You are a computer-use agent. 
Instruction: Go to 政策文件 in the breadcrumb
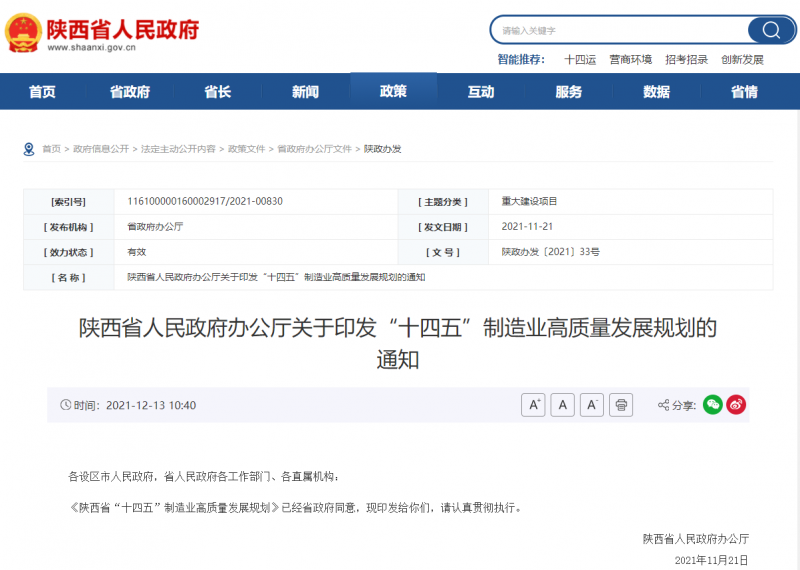(x=246, y=149)
